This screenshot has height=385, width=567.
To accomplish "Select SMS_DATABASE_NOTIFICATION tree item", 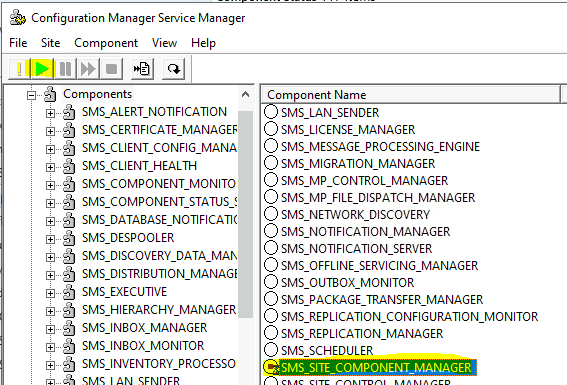I will 159,220.
